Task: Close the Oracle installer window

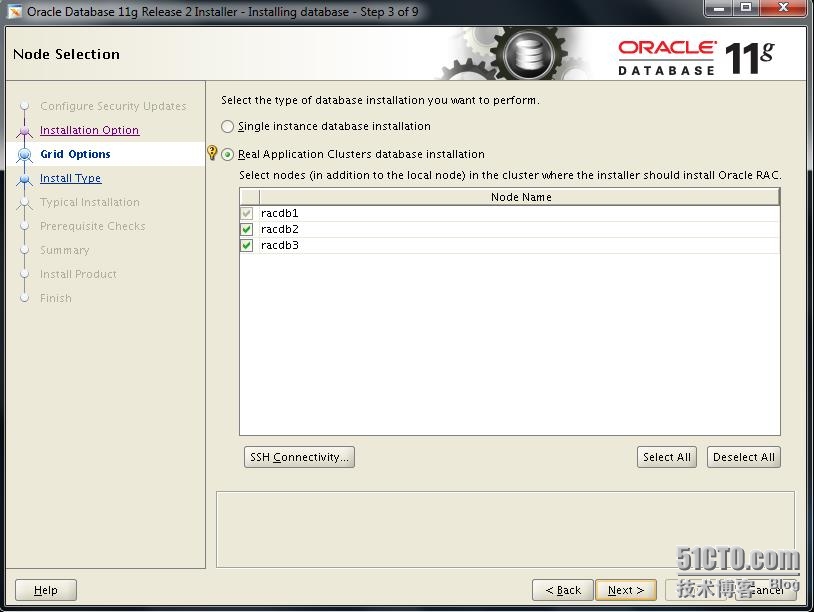Action: click(784, 8)
